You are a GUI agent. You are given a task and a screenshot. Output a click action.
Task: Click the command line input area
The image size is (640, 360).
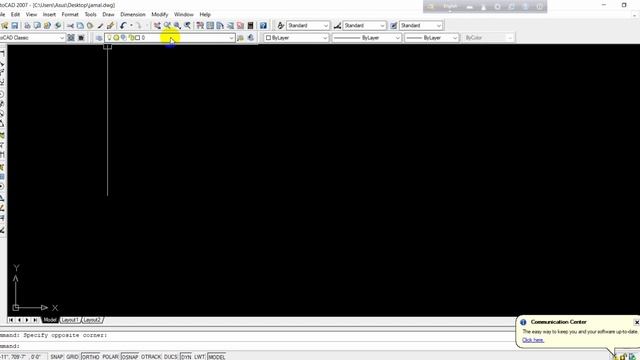[257, 346]
